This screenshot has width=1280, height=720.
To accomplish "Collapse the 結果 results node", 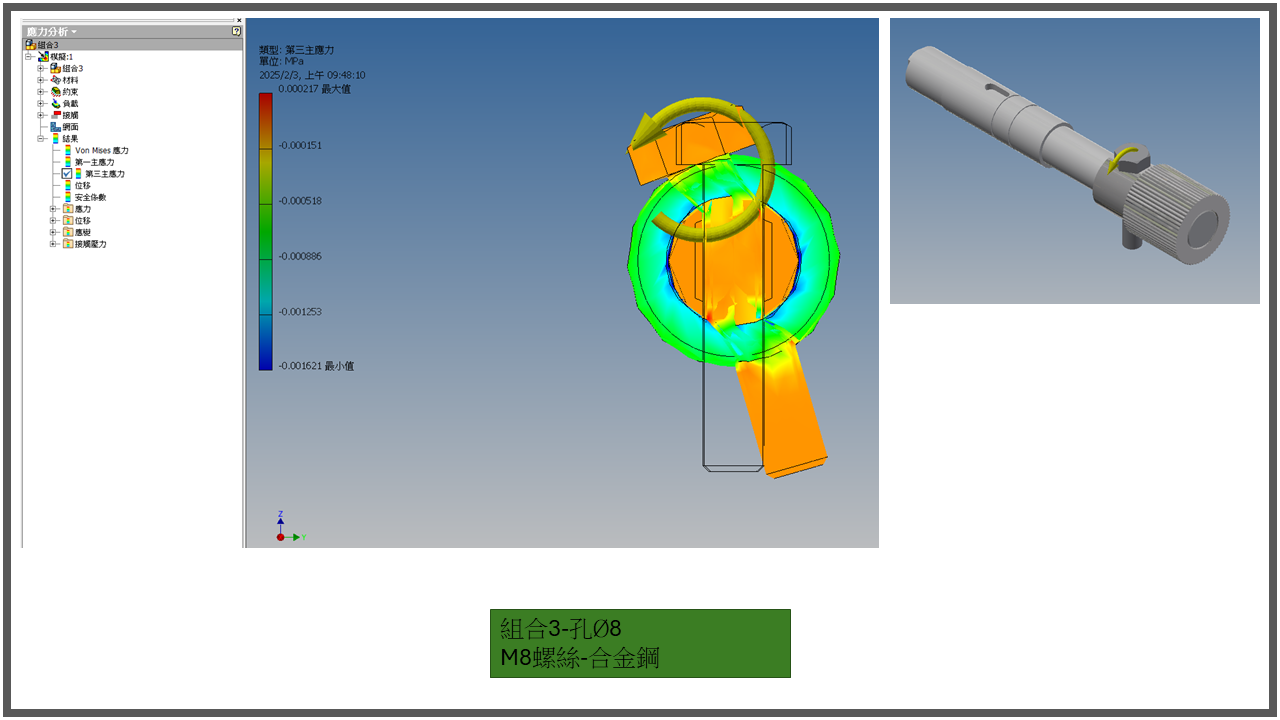I will 42,139.
